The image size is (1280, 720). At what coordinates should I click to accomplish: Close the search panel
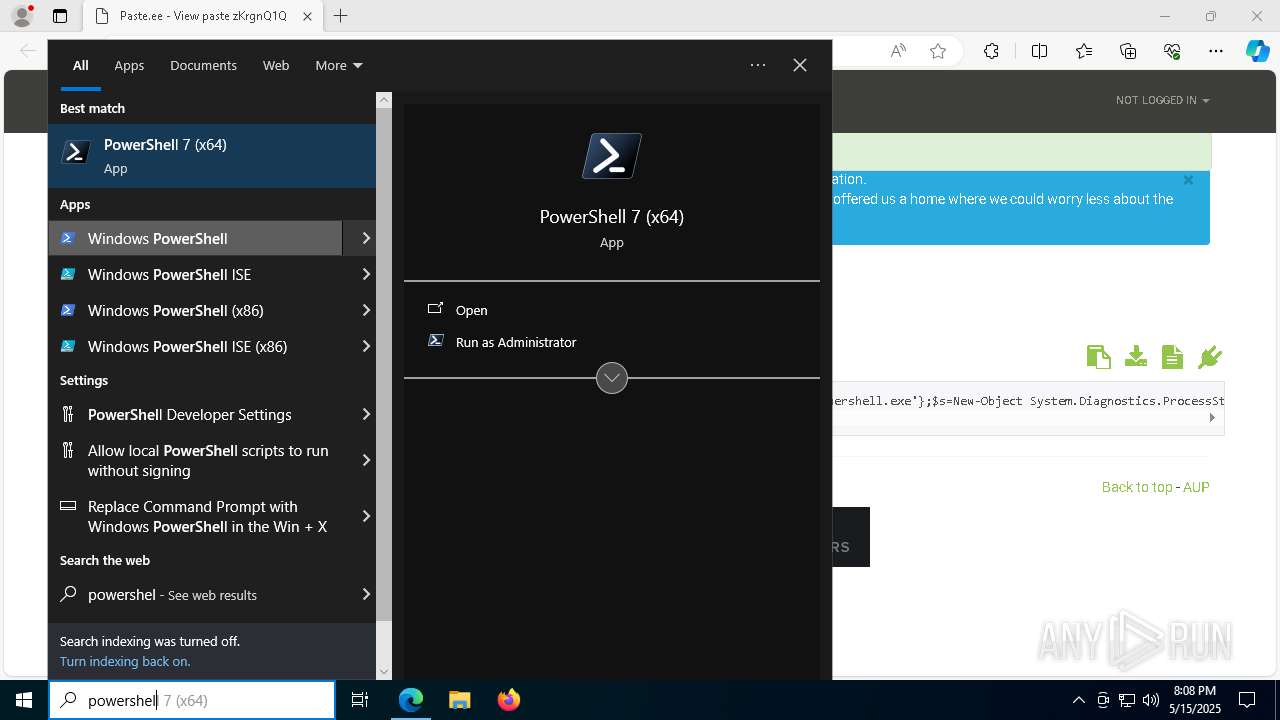tap(800, 65)
